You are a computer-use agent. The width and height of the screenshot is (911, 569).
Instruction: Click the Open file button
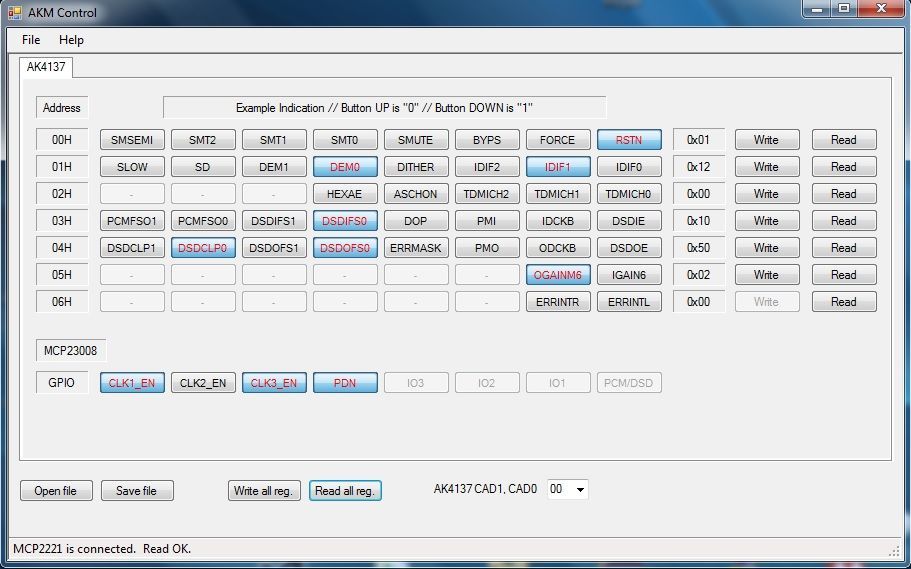point(56,491)
